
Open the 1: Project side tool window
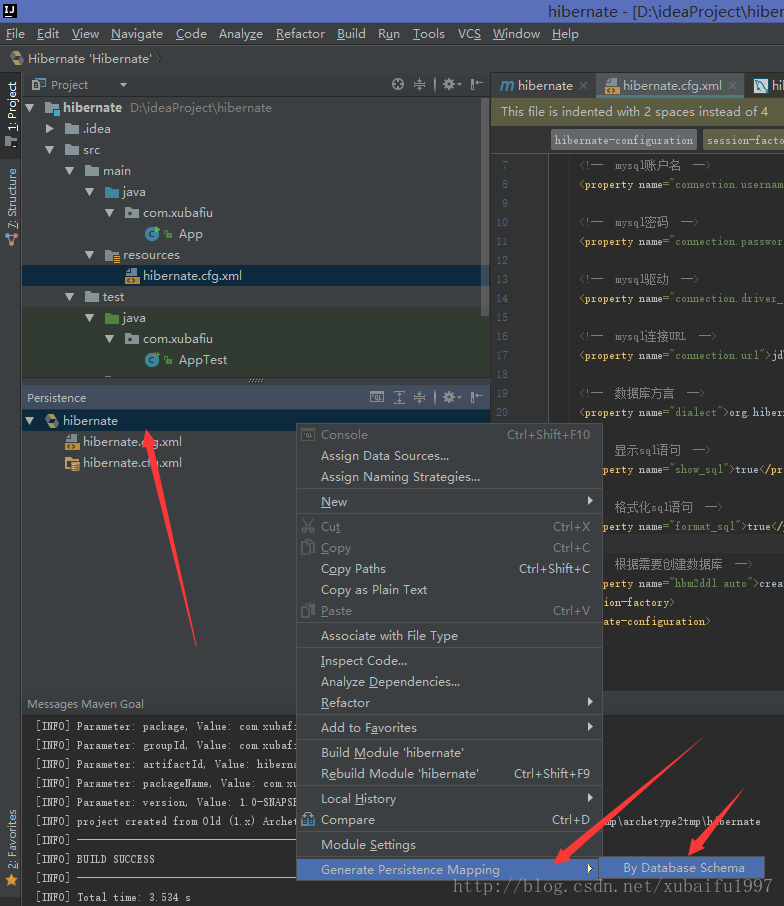pyautogui.click(x=12, y=114)
